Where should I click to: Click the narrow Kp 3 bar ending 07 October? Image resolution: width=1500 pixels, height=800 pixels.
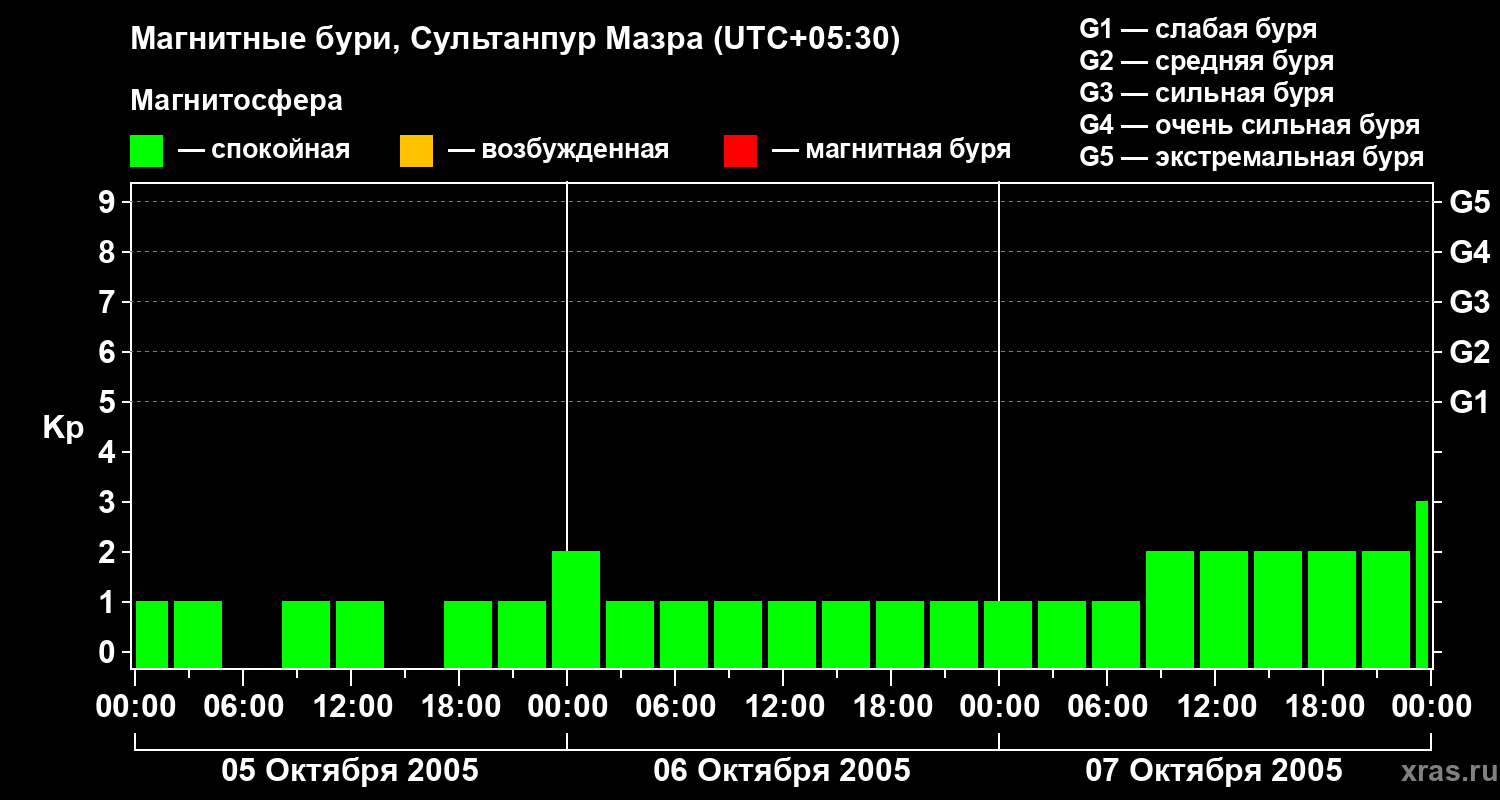point(1422,584)
